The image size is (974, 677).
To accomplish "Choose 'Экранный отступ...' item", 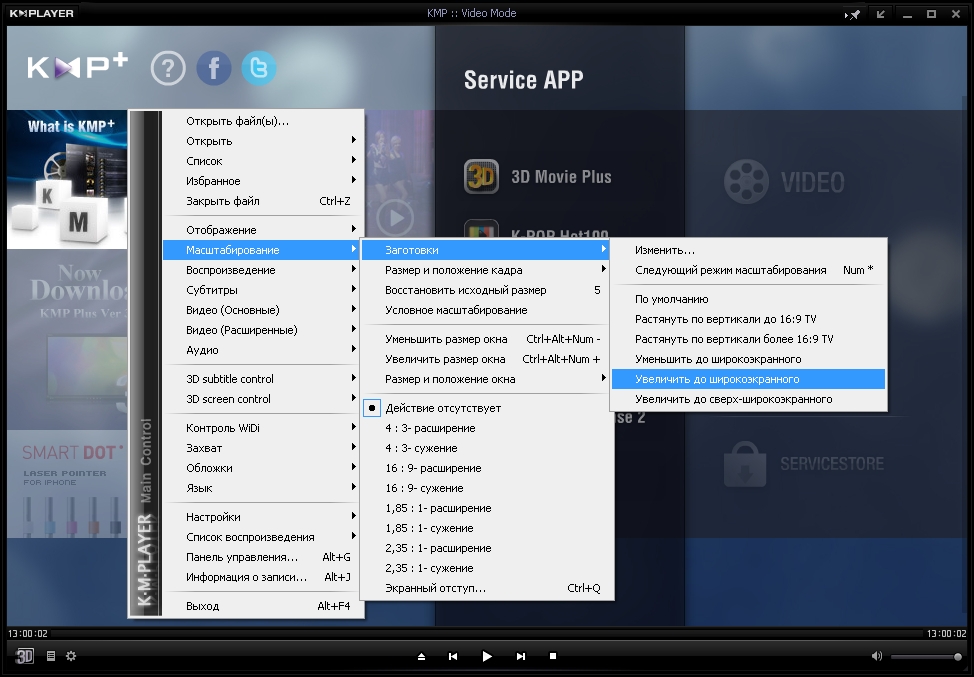I will 487,588.
